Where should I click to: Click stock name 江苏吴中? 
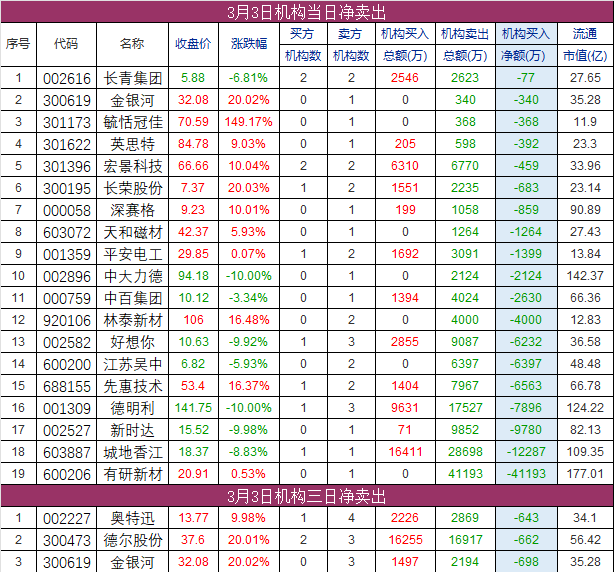click(133, 365)
